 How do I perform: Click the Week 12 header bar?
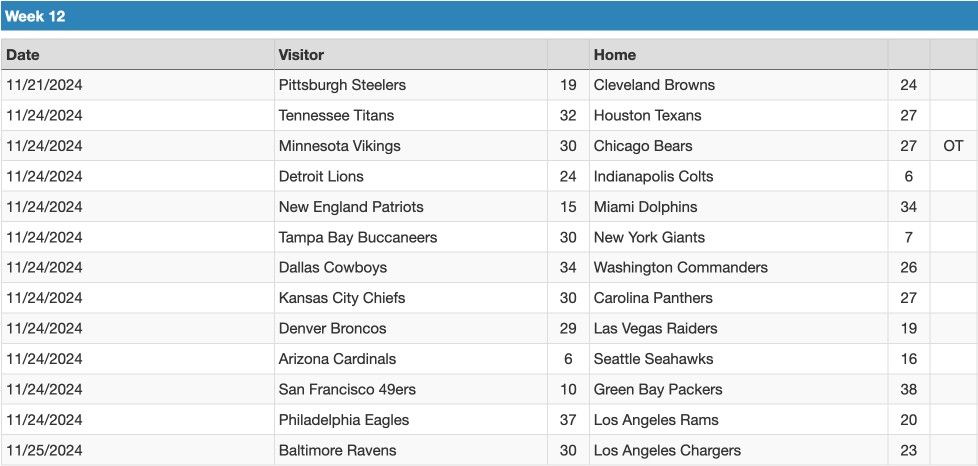tap(489, 16)
